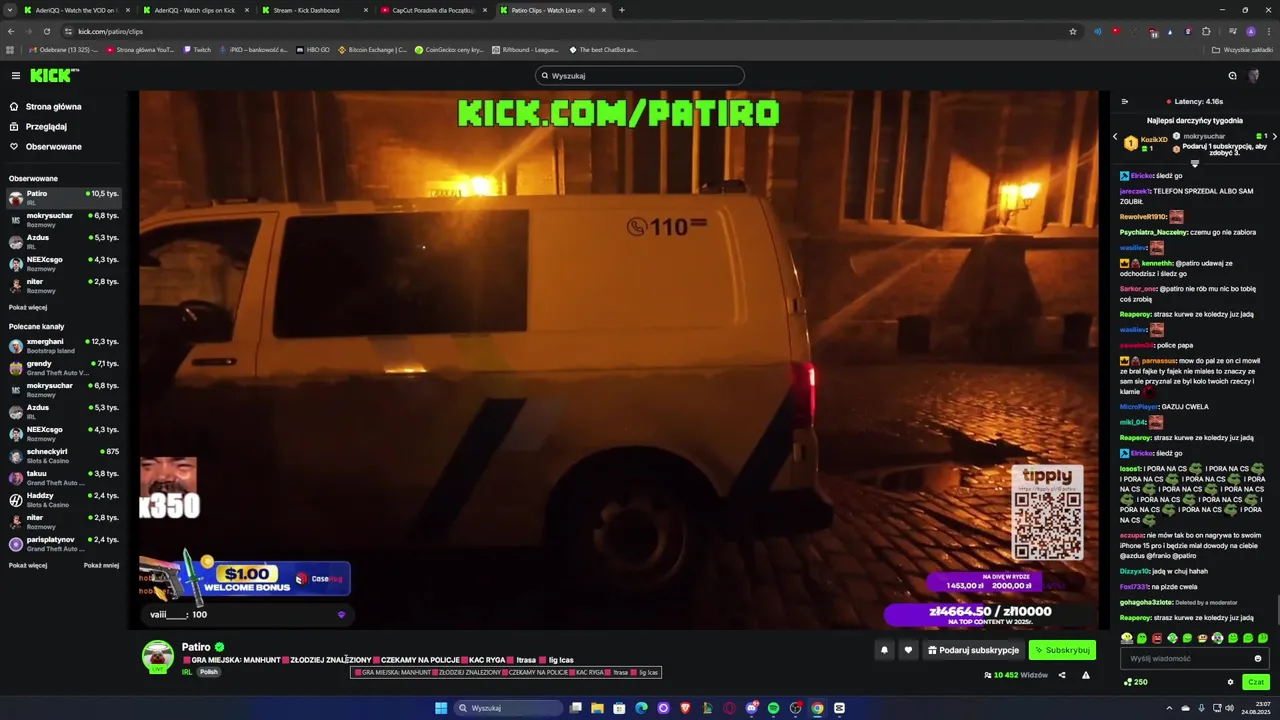
Task: Click the Polish language tag
Action: [208, 672]
